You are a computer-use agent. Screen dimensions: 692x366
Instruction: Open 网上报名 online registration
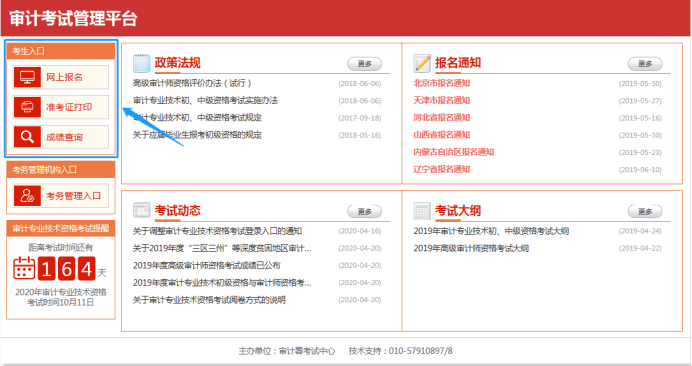point(61,77)
